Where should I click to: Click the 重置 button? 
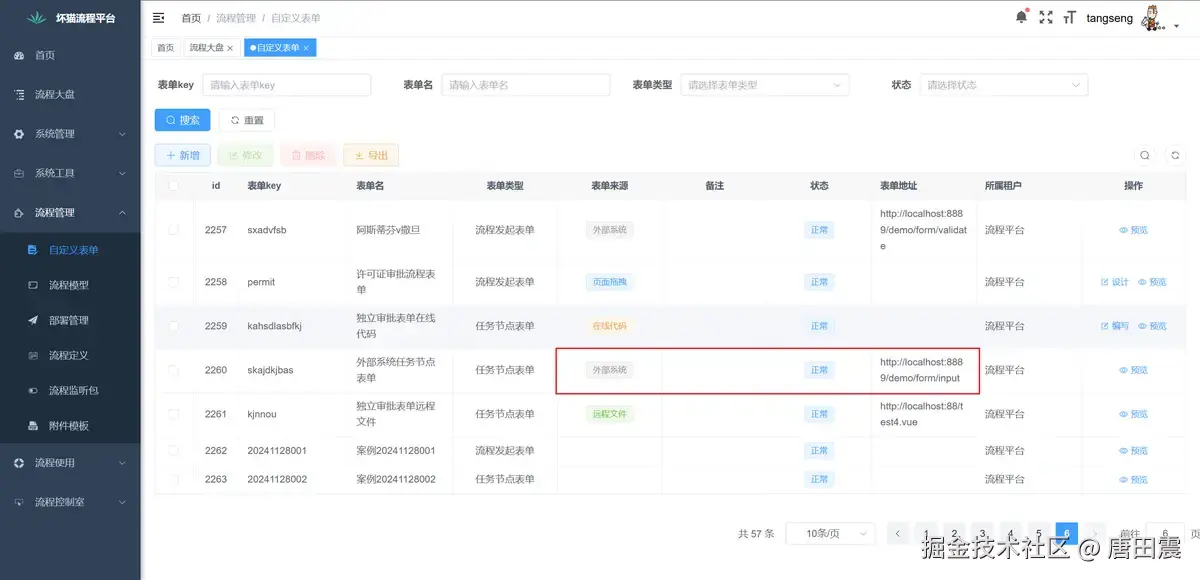tap(247, 120)
